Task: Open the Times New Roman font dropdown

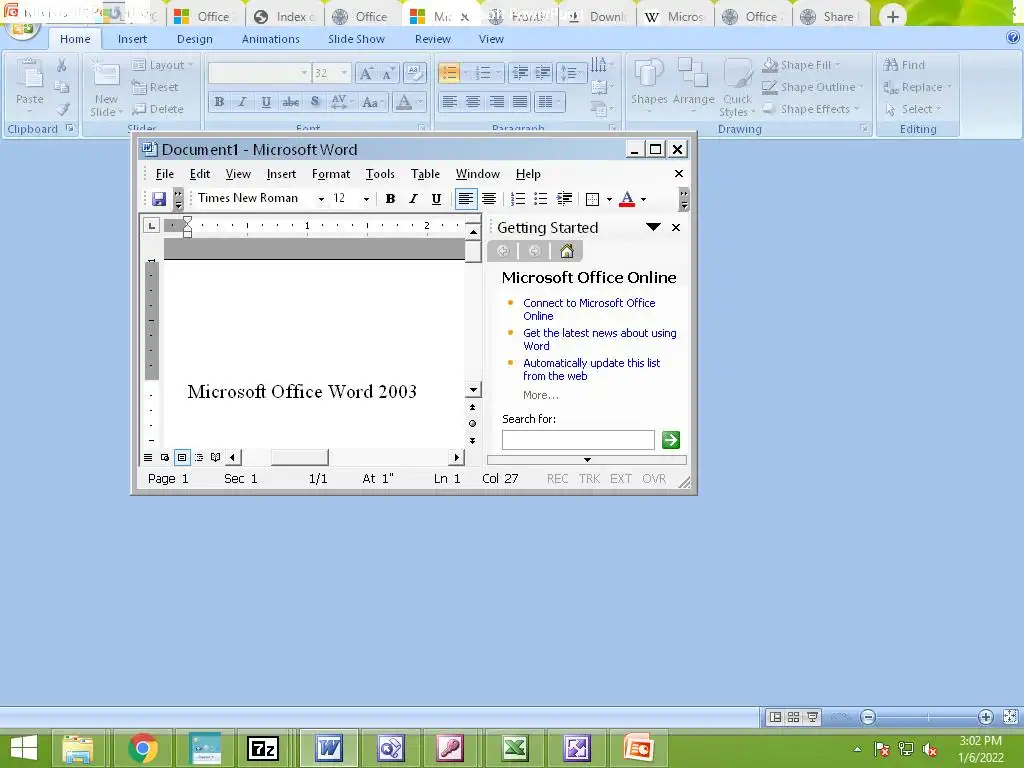Action: (321, 199)
